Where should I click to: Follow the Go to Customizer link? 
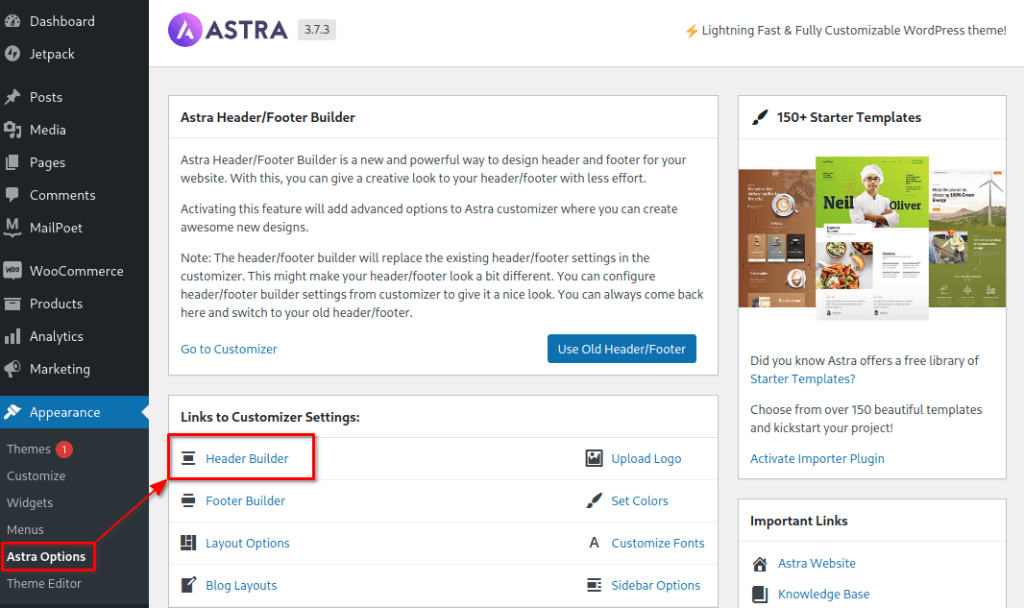[x=229, y=349]
